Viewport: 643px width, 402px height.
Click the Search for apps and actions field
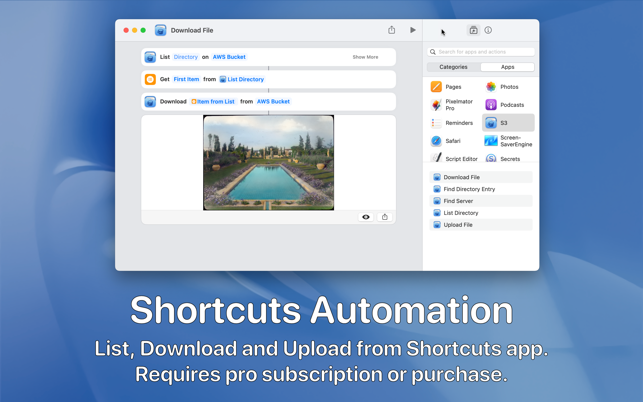481,52
